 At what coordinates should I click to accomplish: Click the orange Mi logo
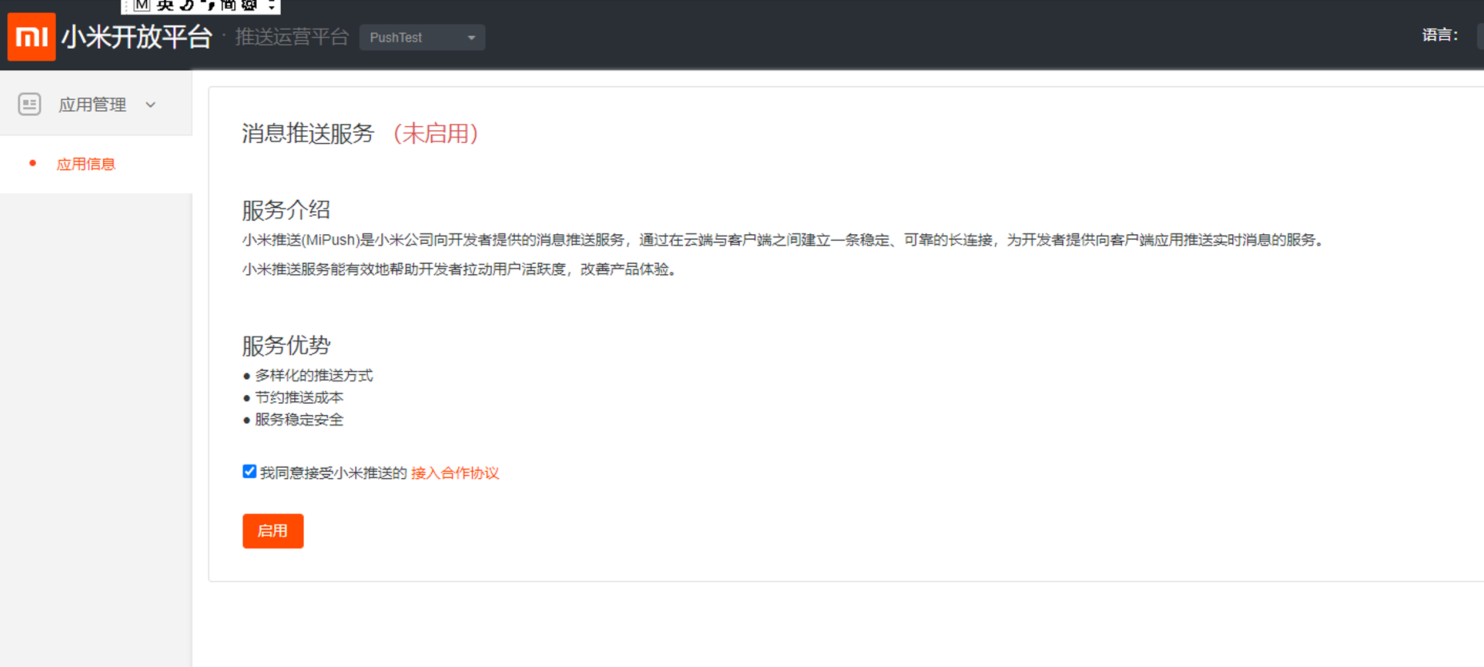click(31, 37)
